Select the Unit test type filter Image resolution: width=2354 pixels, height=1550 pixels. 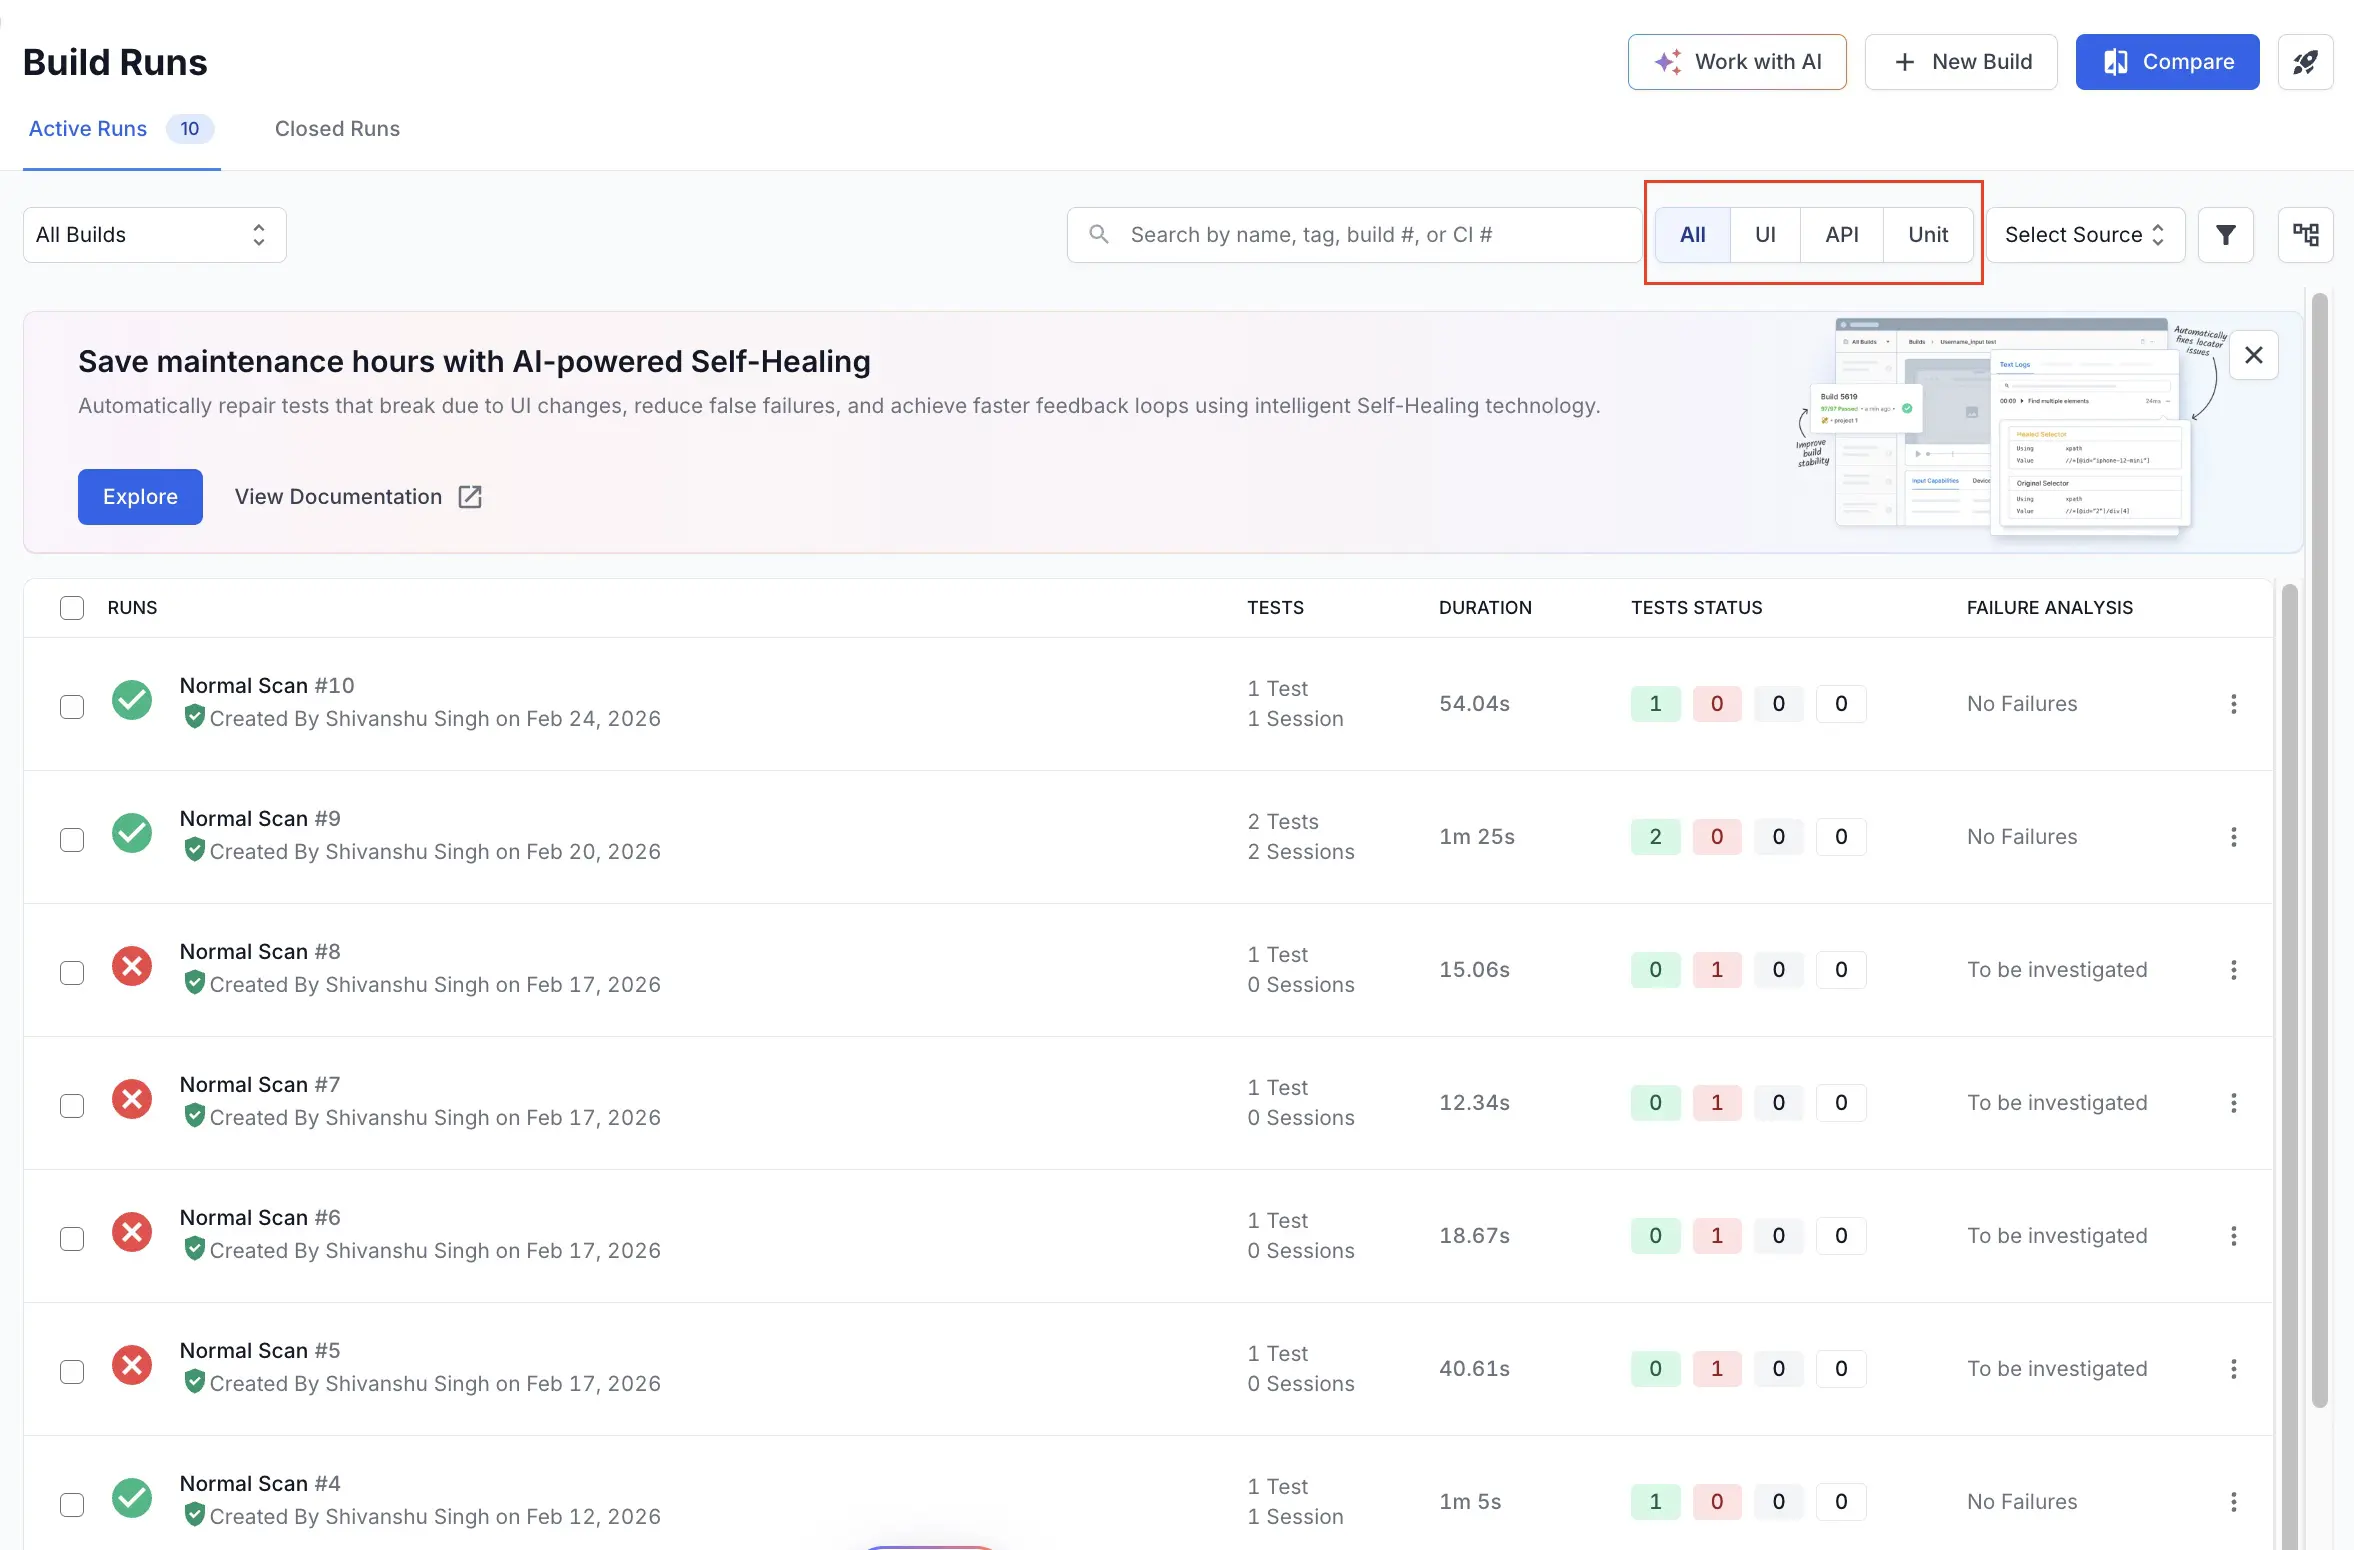(x=1928, y=235)
